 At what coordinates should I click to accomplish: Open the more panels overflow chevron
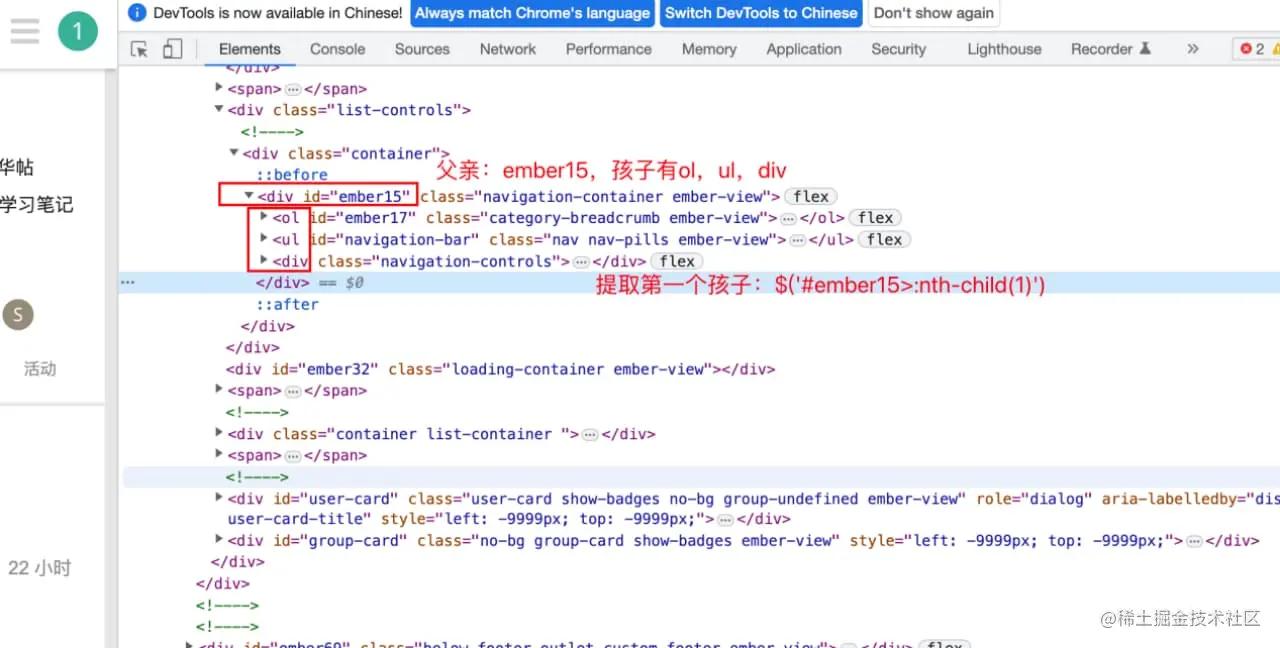click(1191, 47)
